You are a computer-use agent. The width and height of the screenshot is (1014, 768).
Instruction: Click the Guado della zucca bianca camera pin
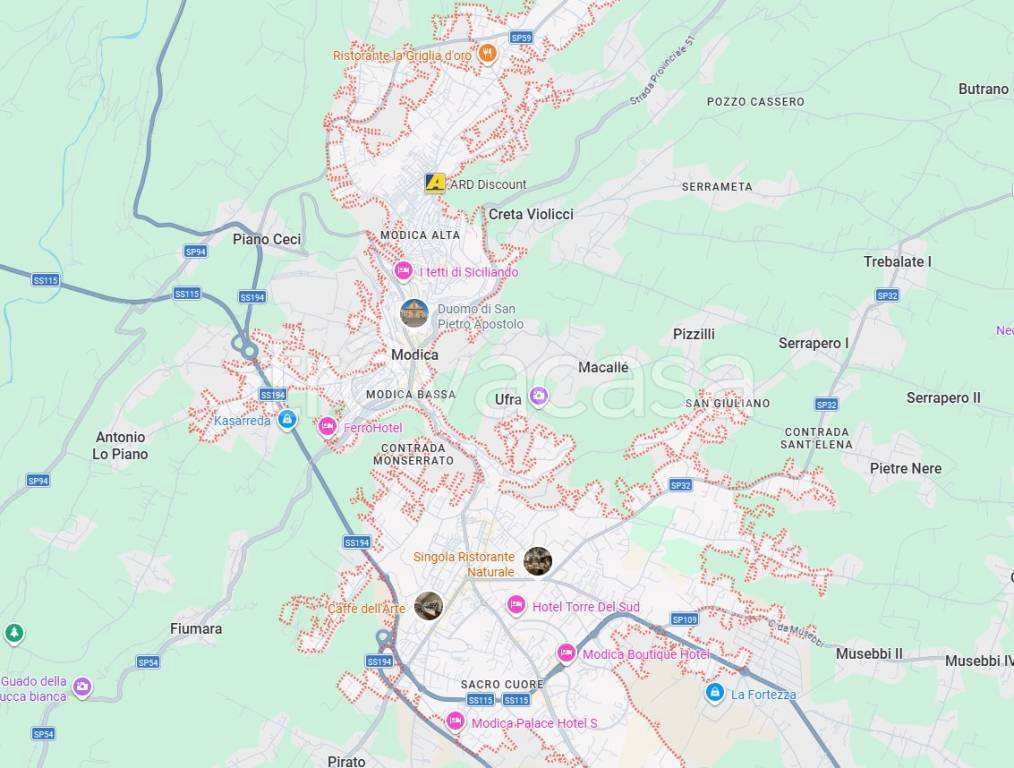pos(81,687)
